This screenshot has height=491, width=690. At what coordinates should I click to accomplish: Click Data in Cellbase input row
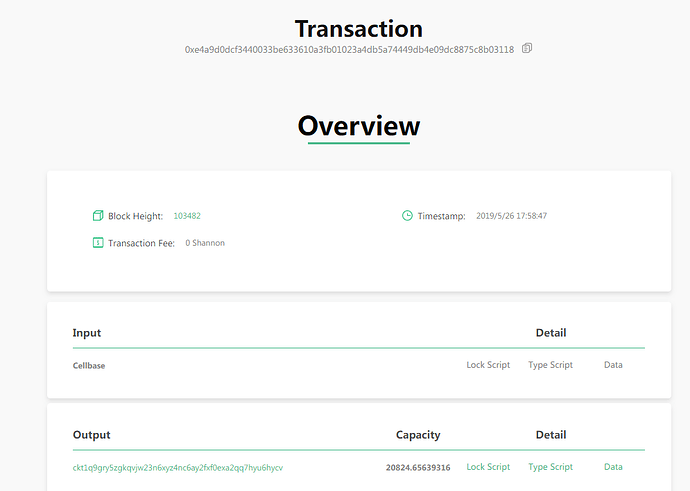[613, 365]
